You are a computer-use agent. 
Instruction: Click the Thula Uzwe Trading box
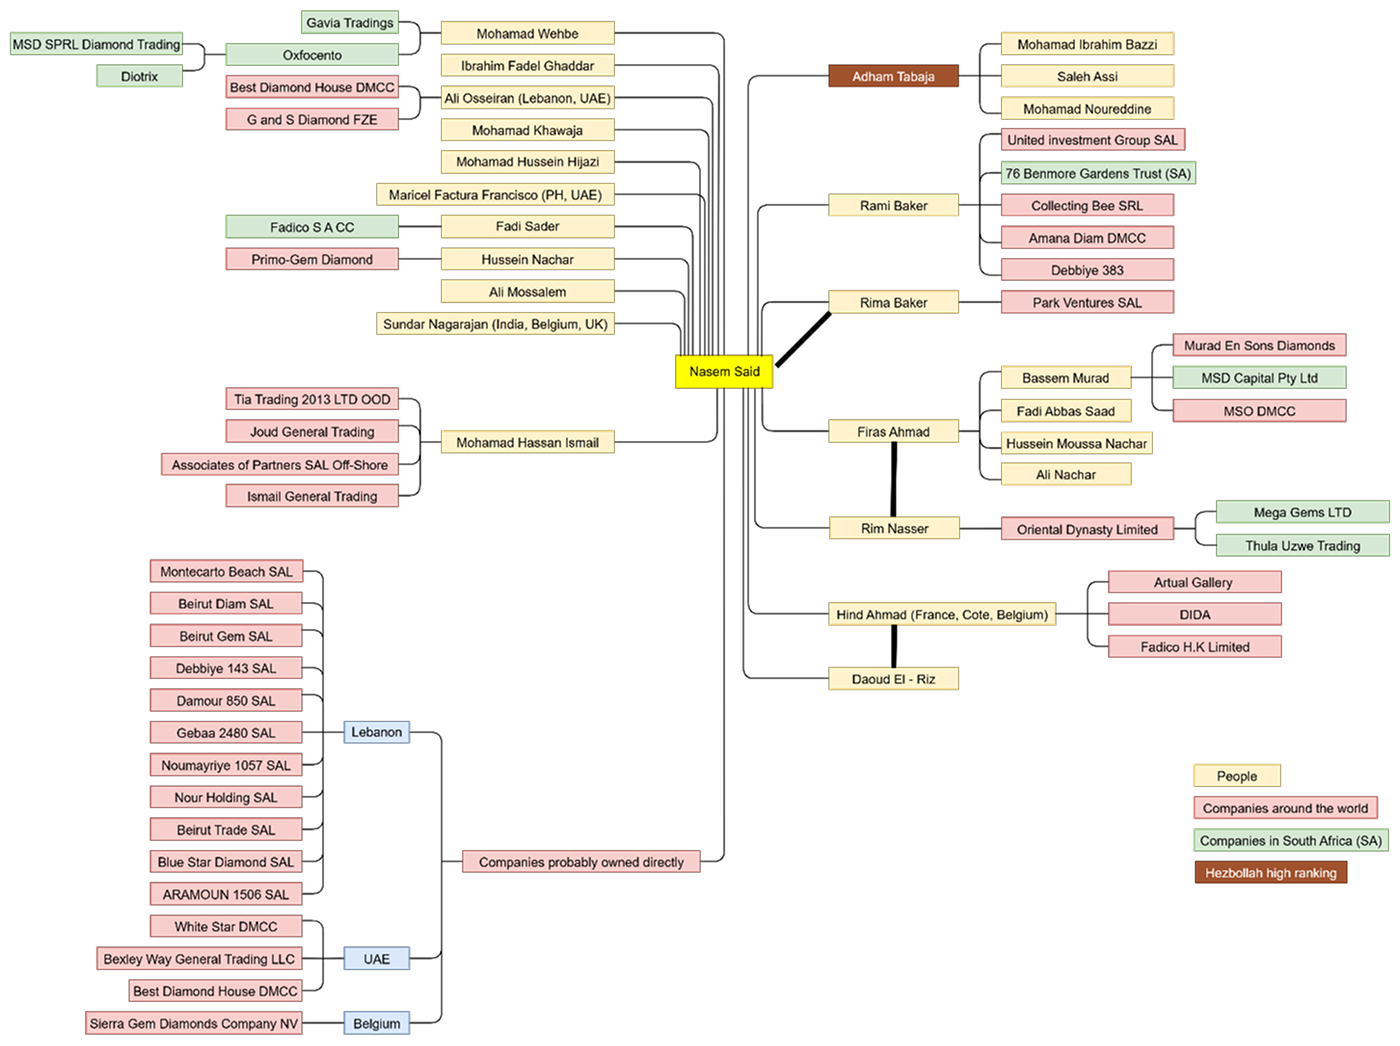pyautogui.click(x=1302, y=546)
